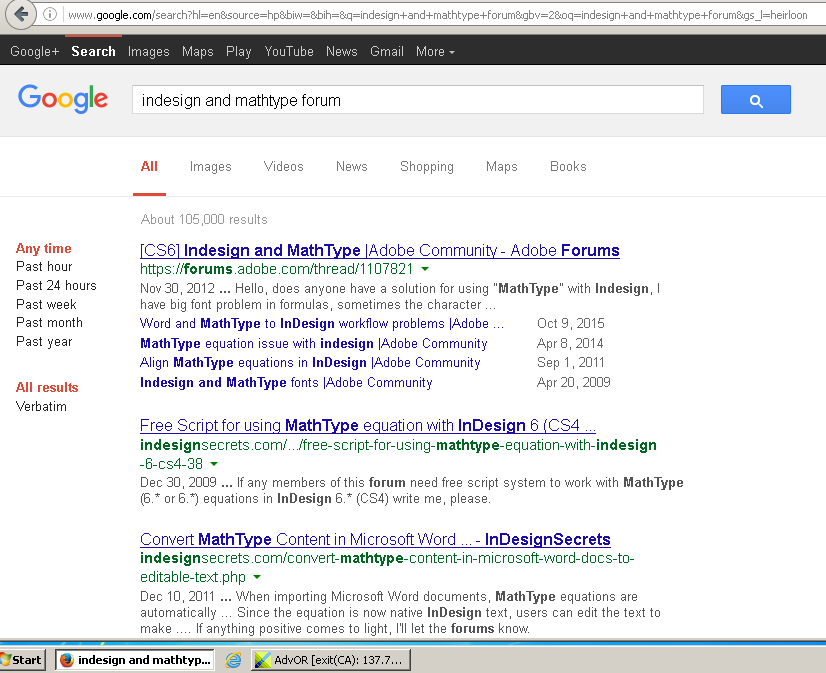Open Google+ in the top bar
The image size is (826, 673).
coord(35,52)
